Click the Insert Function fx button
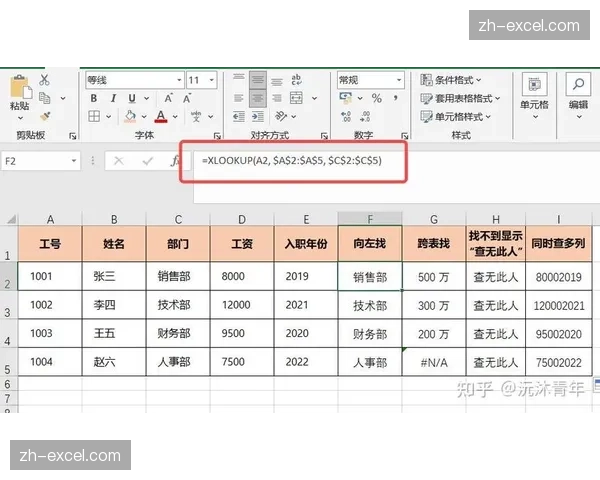 click(175, 161)
